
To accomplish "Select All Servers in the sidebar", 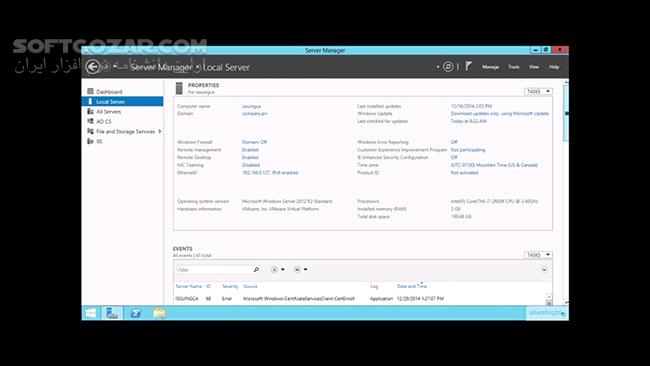I will [x=109, y=111].
